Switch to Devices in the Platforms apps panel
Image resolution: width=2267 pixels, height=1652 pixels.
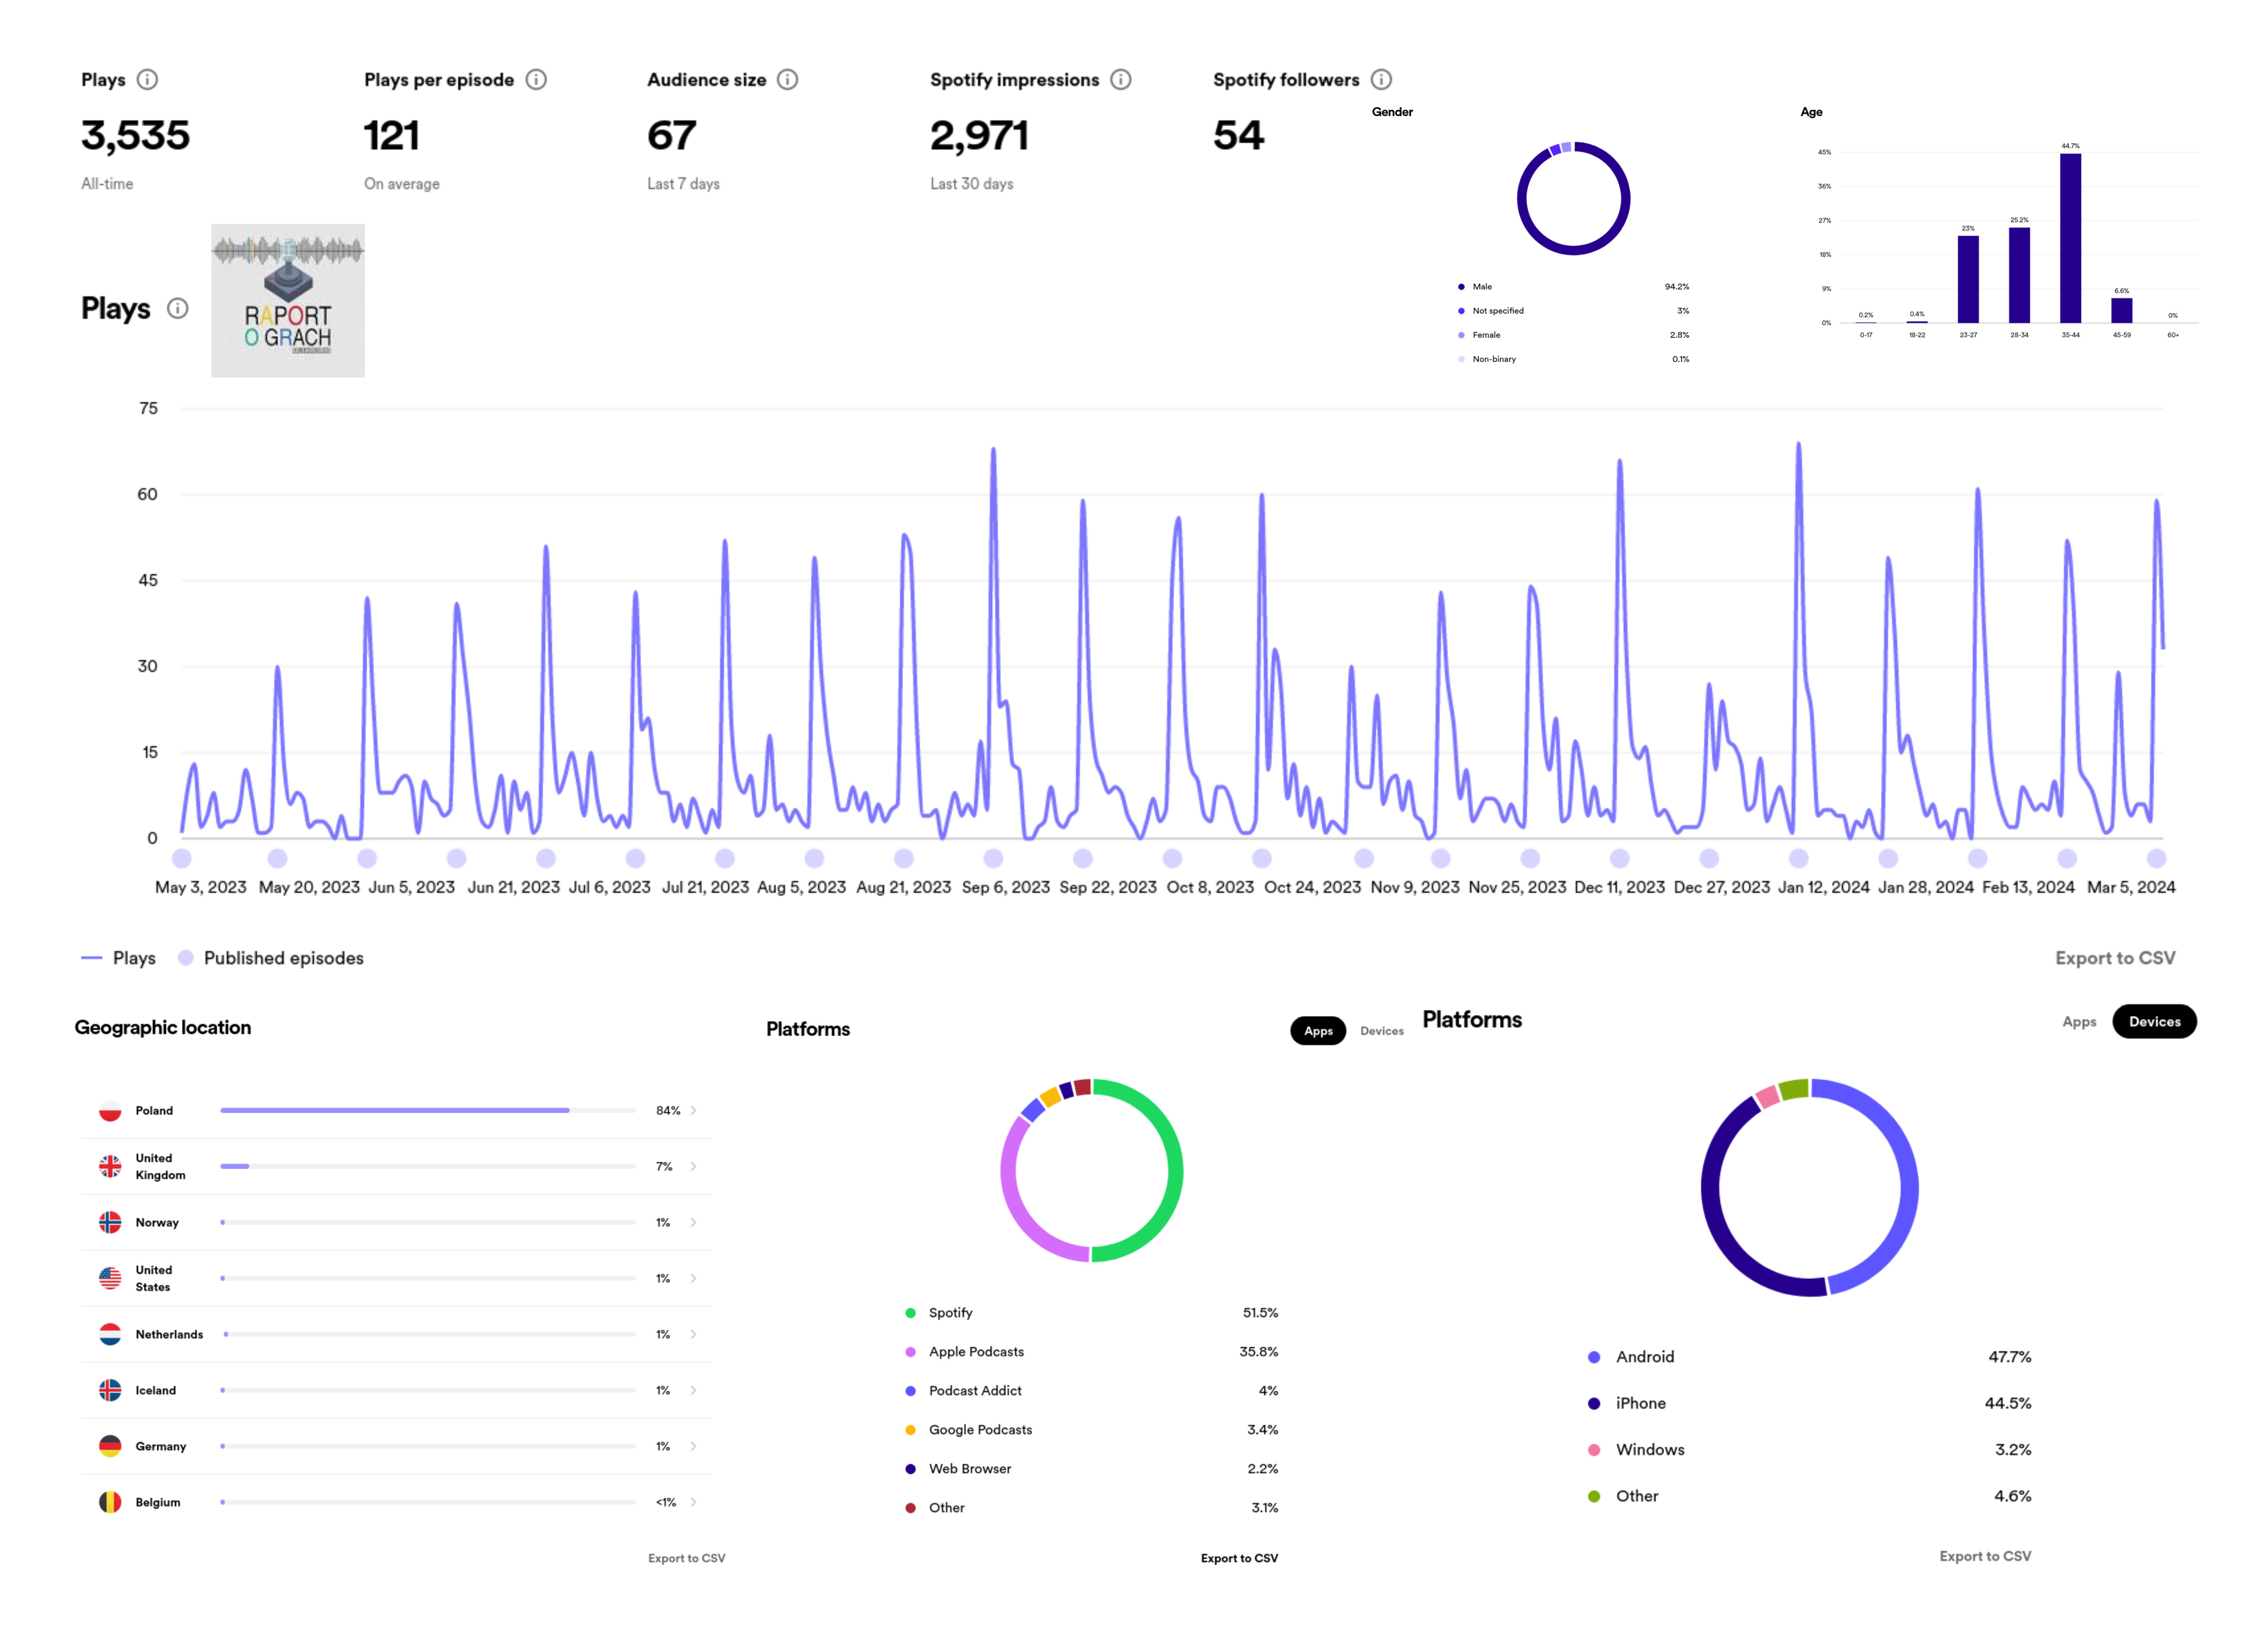(x=1381, y=1031)
